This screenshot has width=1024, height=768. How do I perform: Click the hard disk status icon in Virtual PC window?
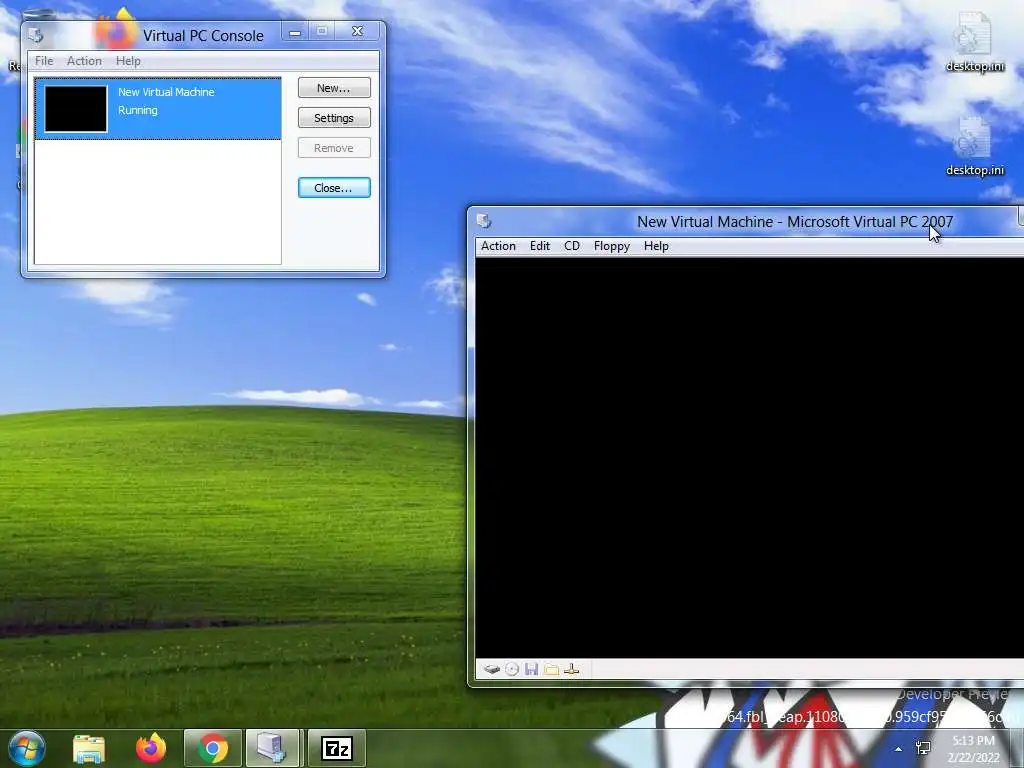492,669
